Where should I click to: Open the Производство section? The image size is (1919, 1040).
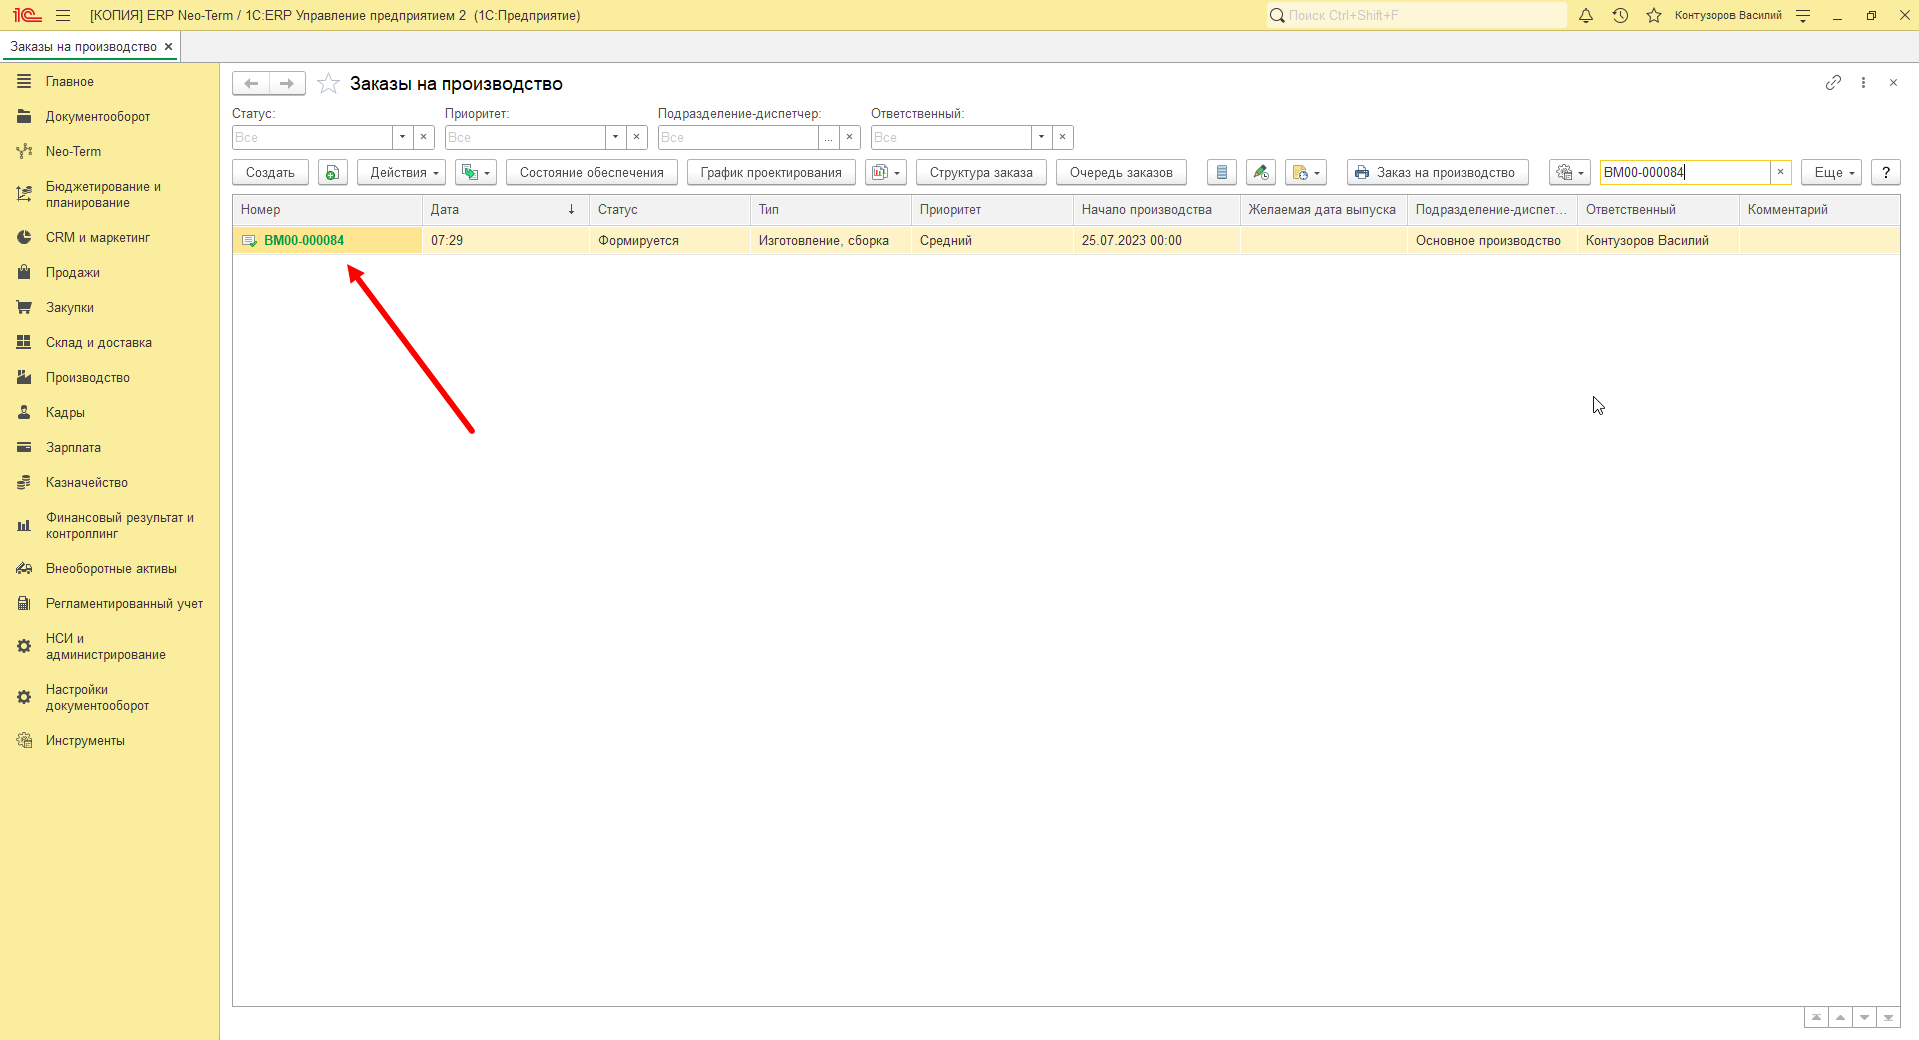point(88,378)
